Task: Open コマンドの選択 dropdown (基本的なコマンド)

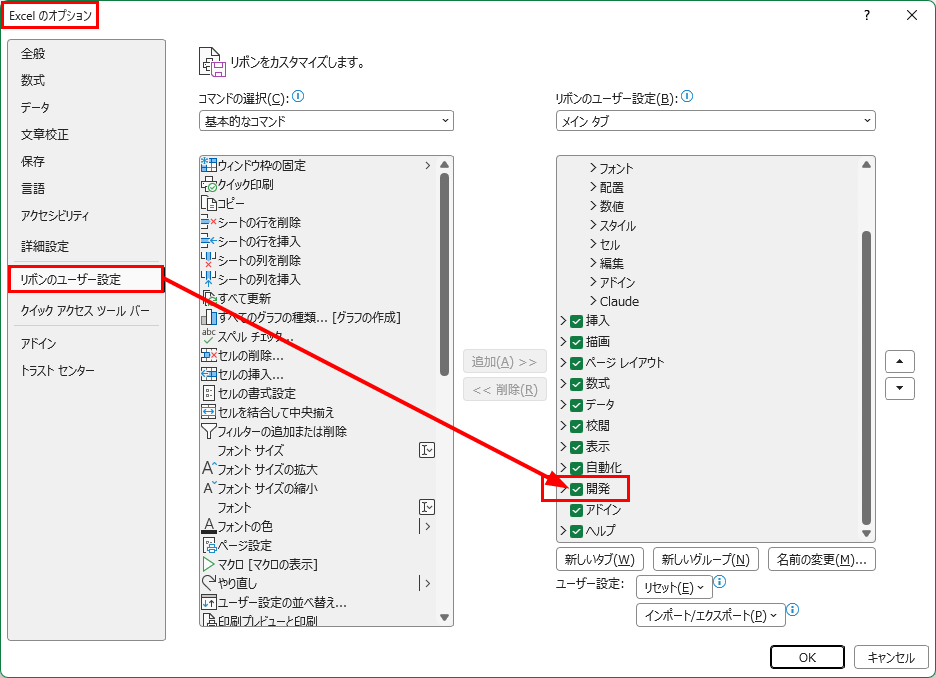Action: (326, 121)
